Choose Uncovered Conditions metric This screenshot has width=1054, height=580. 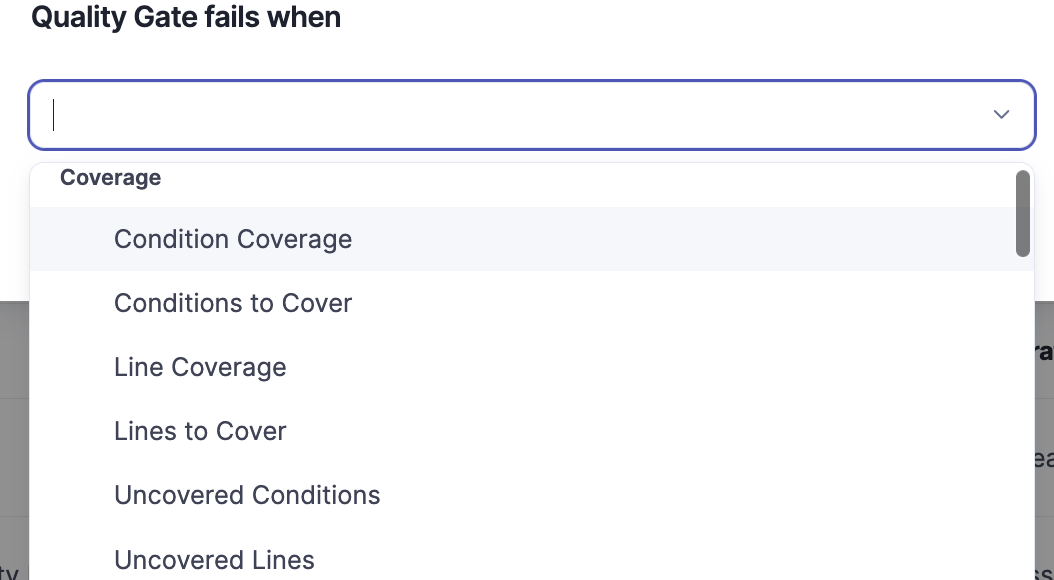click(247, 495)
